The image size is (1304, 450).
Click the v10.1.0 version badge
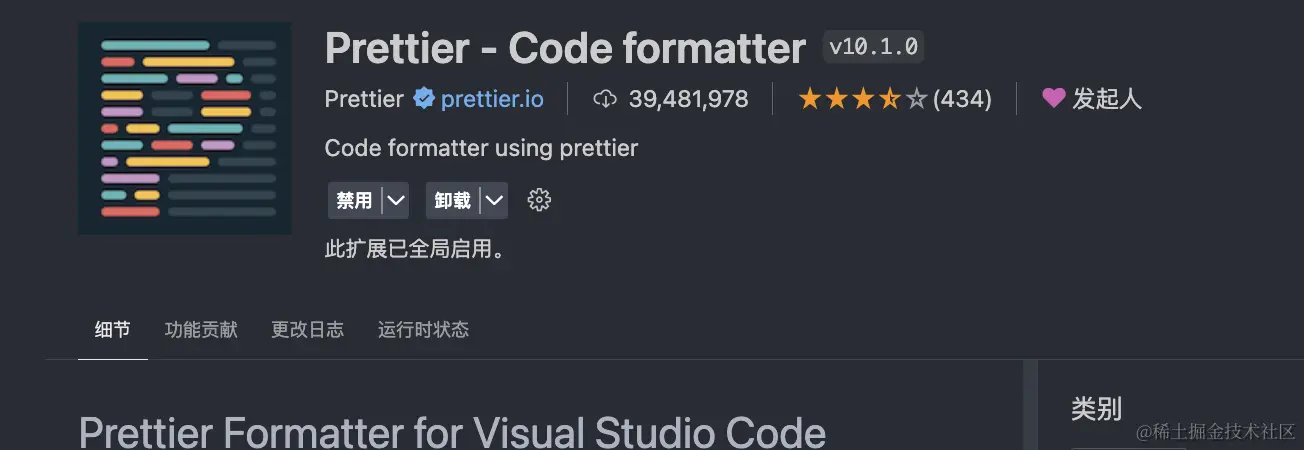pyautogui.click(x=873, y=47)
